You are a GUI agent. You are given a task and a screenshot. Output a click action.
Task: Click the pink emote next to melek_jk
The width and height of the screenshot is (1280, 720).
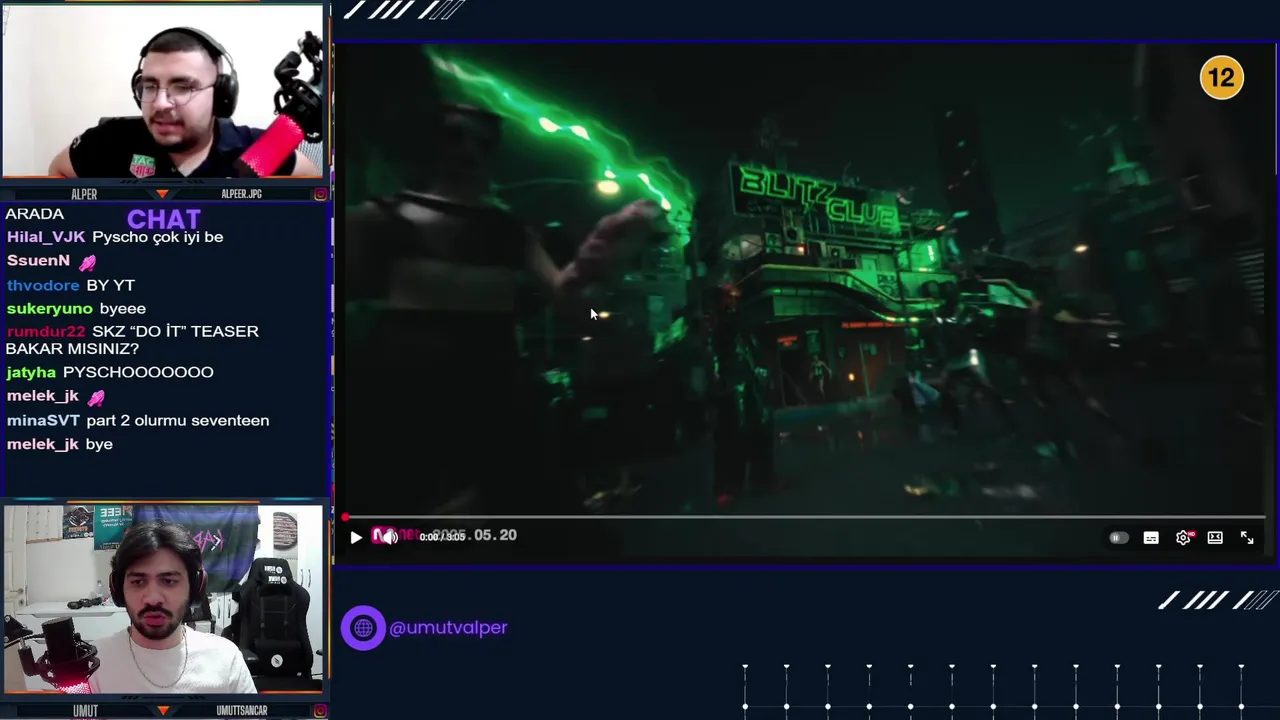96,397
